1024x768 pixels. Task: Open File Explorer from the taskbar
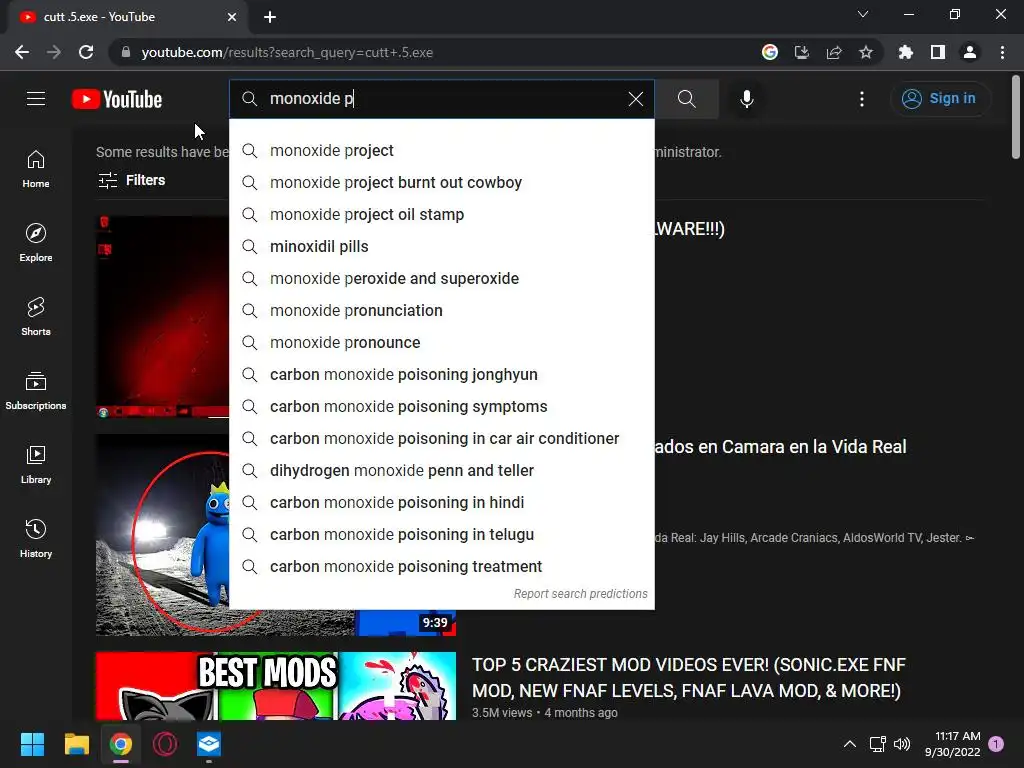point(76,744)
